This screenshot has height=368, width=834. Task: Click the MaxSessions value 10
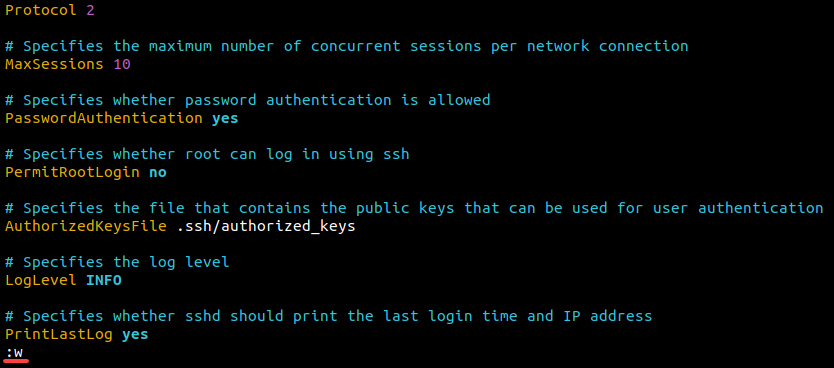[122, 64]
